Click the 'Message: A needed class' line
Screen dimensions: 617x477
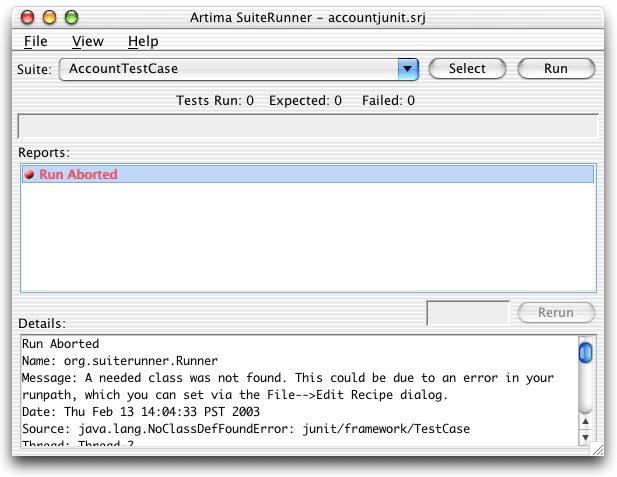[x=288, y=378]
